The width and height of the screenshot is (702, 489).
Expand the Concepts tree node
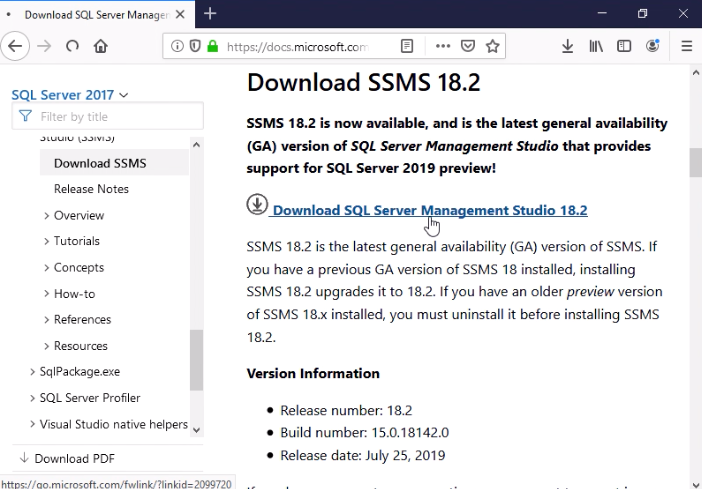pos(47,268)
